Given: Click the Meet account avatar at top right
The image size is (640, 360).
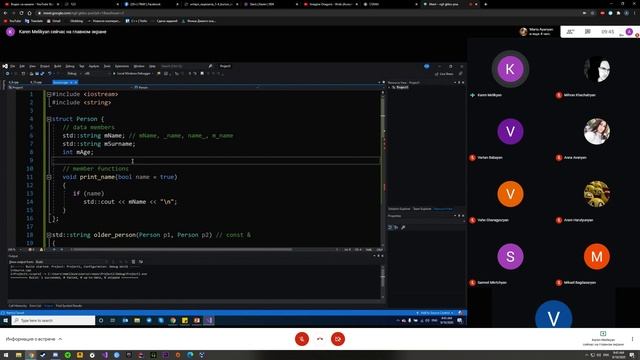Looking at the screenshot, I should (x=629, y=31).
